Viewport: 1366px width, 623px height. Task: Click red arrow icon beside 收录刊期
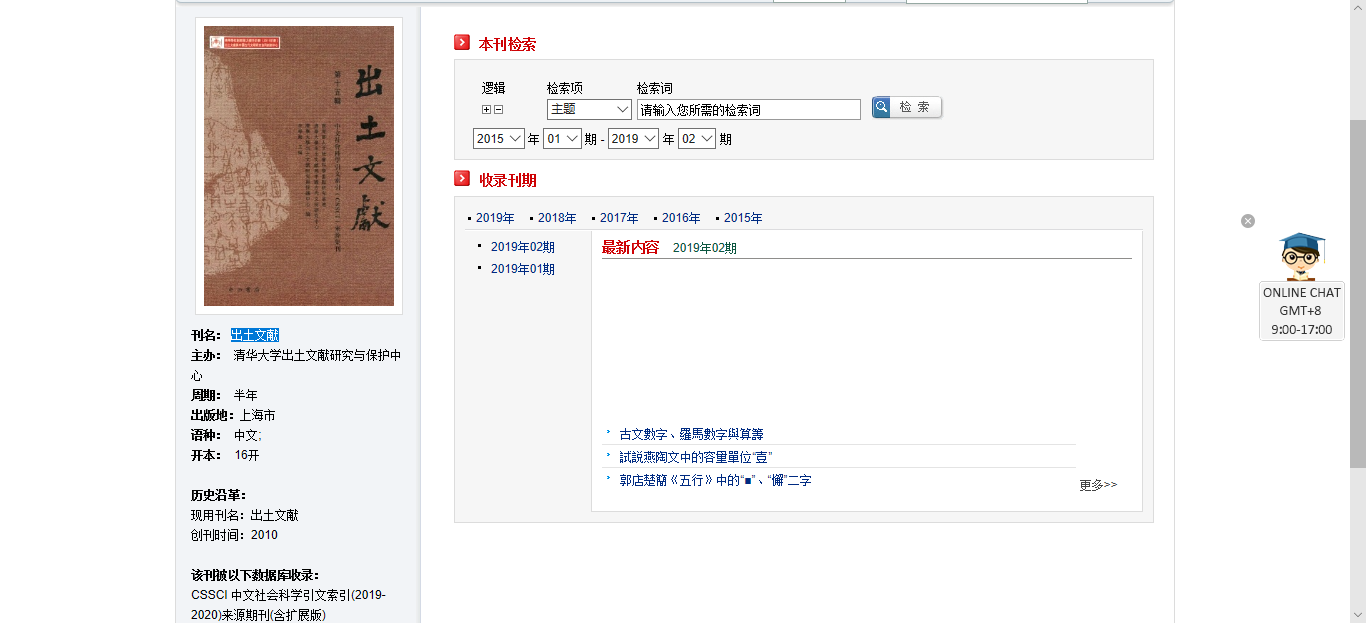tap(462, 179)
